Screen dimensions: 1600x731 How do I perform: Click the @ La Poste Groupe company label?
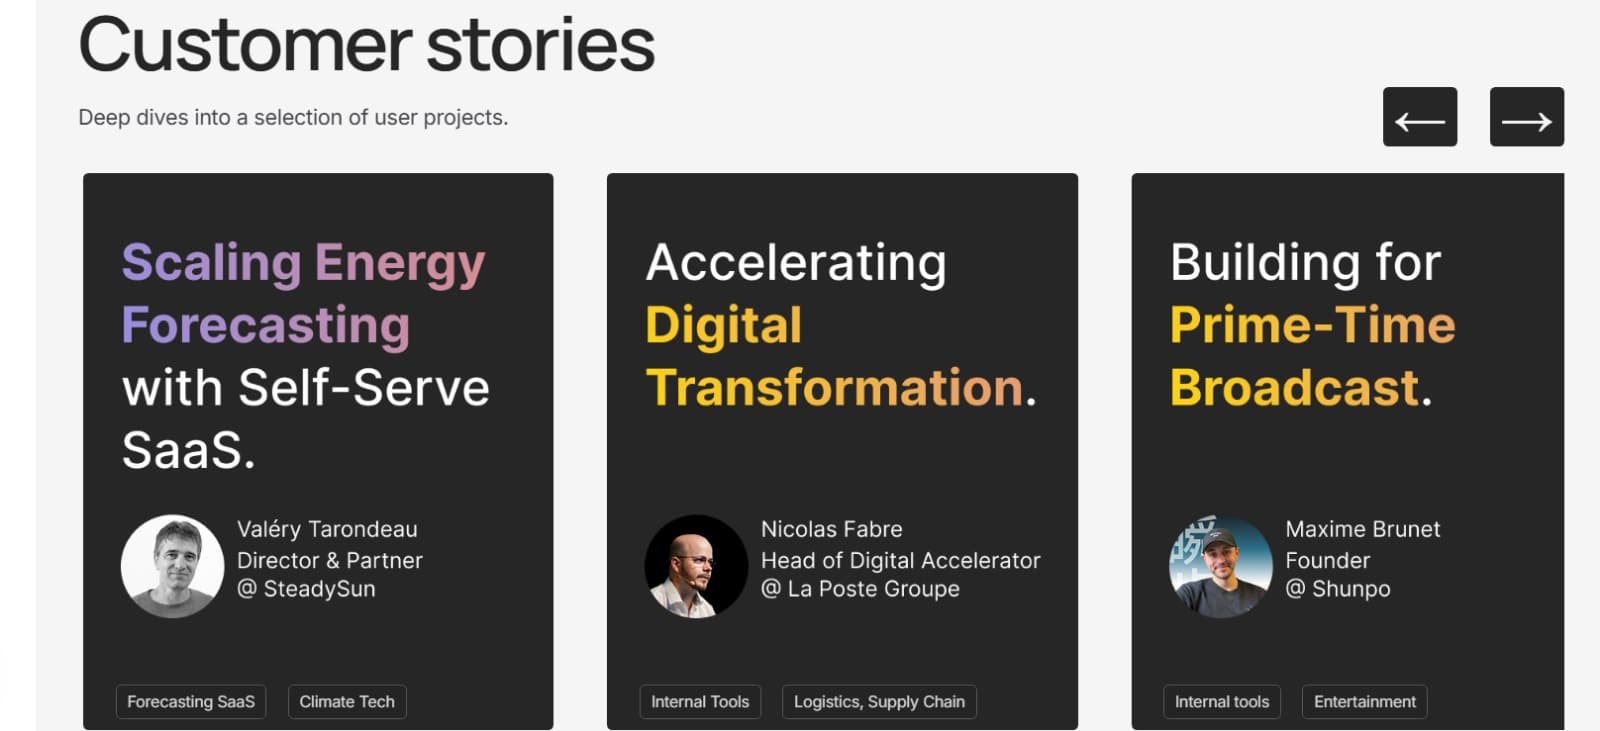click(861, 588)
